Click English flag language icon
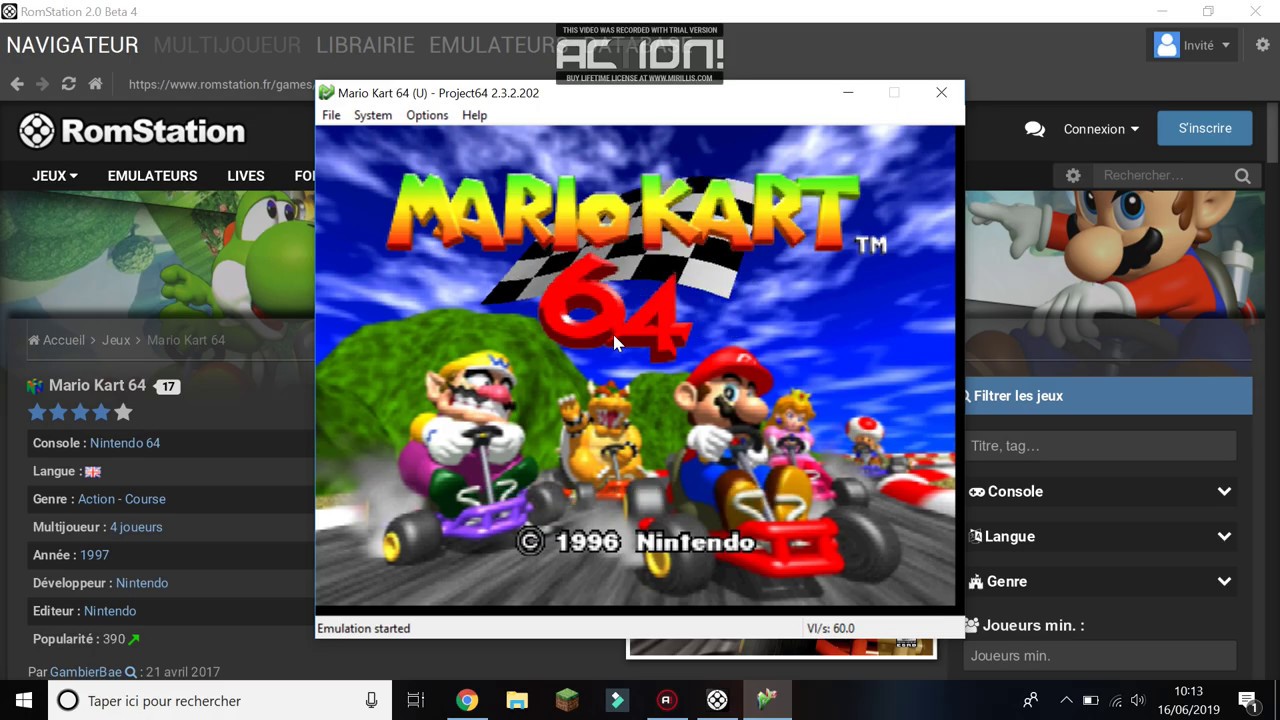The width and height of the screenshot is (1280, 720). [x=92, y=471]
